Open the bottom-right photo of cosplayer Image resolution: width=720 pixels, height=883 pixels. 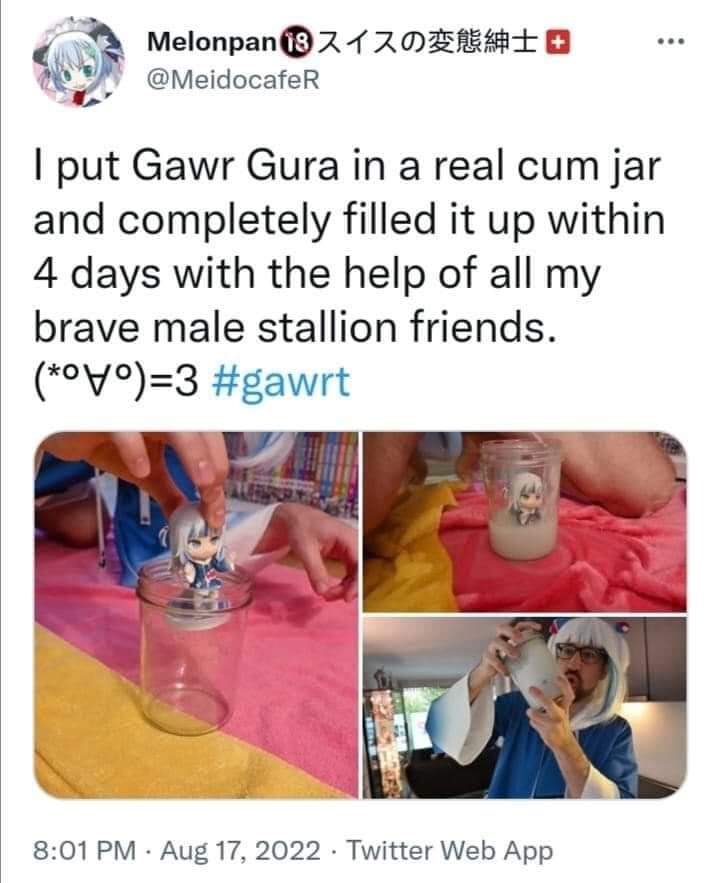pyautogui.click(x=524, y=707)
